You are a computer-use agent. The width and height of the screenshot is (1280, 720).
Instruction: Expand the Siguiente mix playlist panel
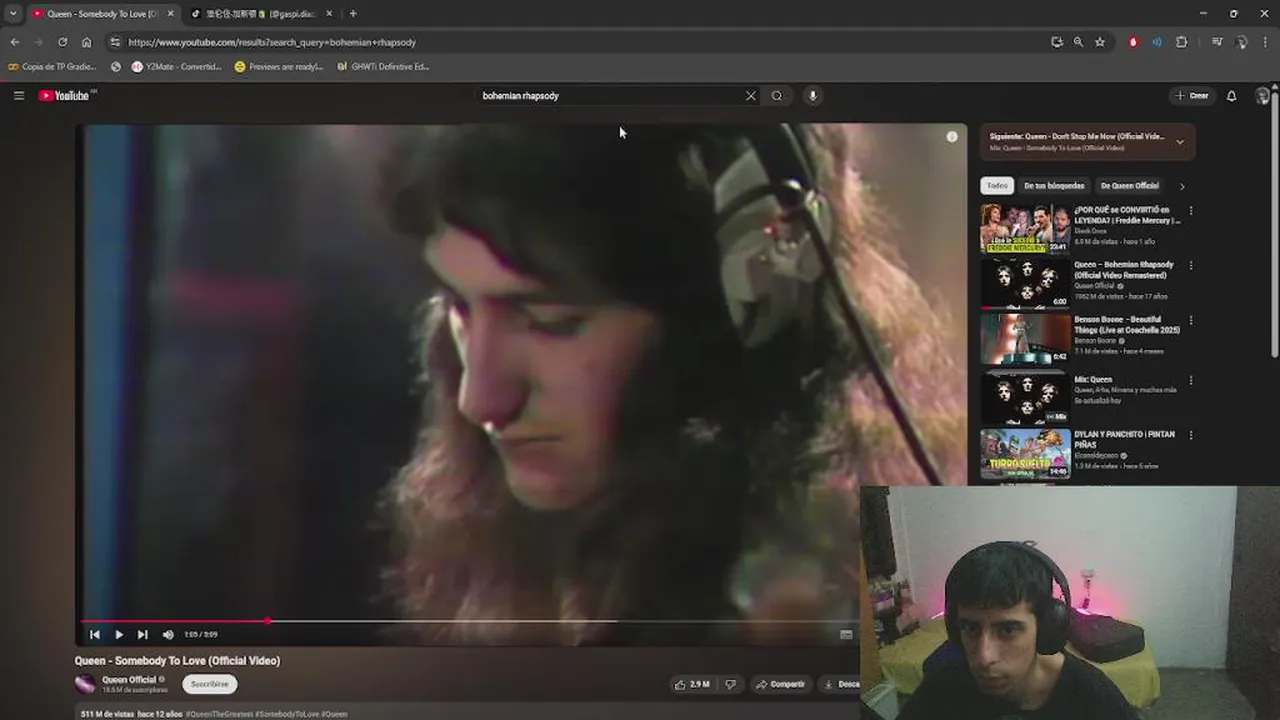(1180, 142)
